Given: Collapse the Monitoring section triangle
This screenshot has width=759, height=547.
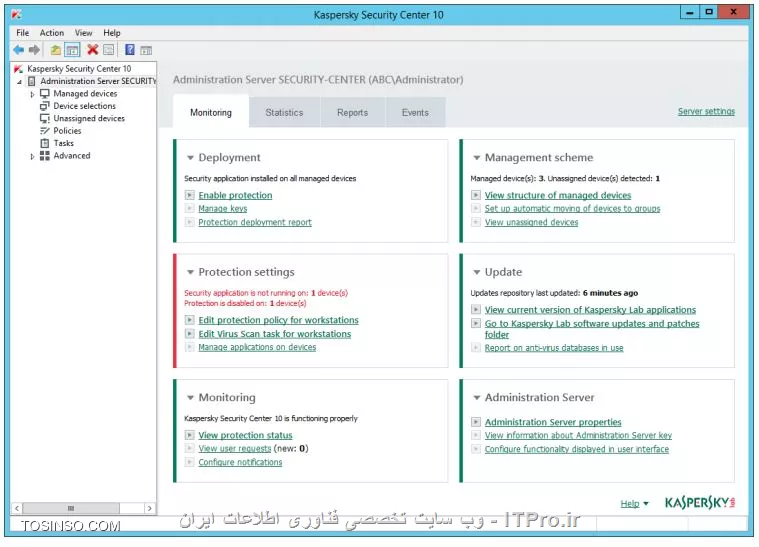Looking at the screenshot, I should [190, 398].
